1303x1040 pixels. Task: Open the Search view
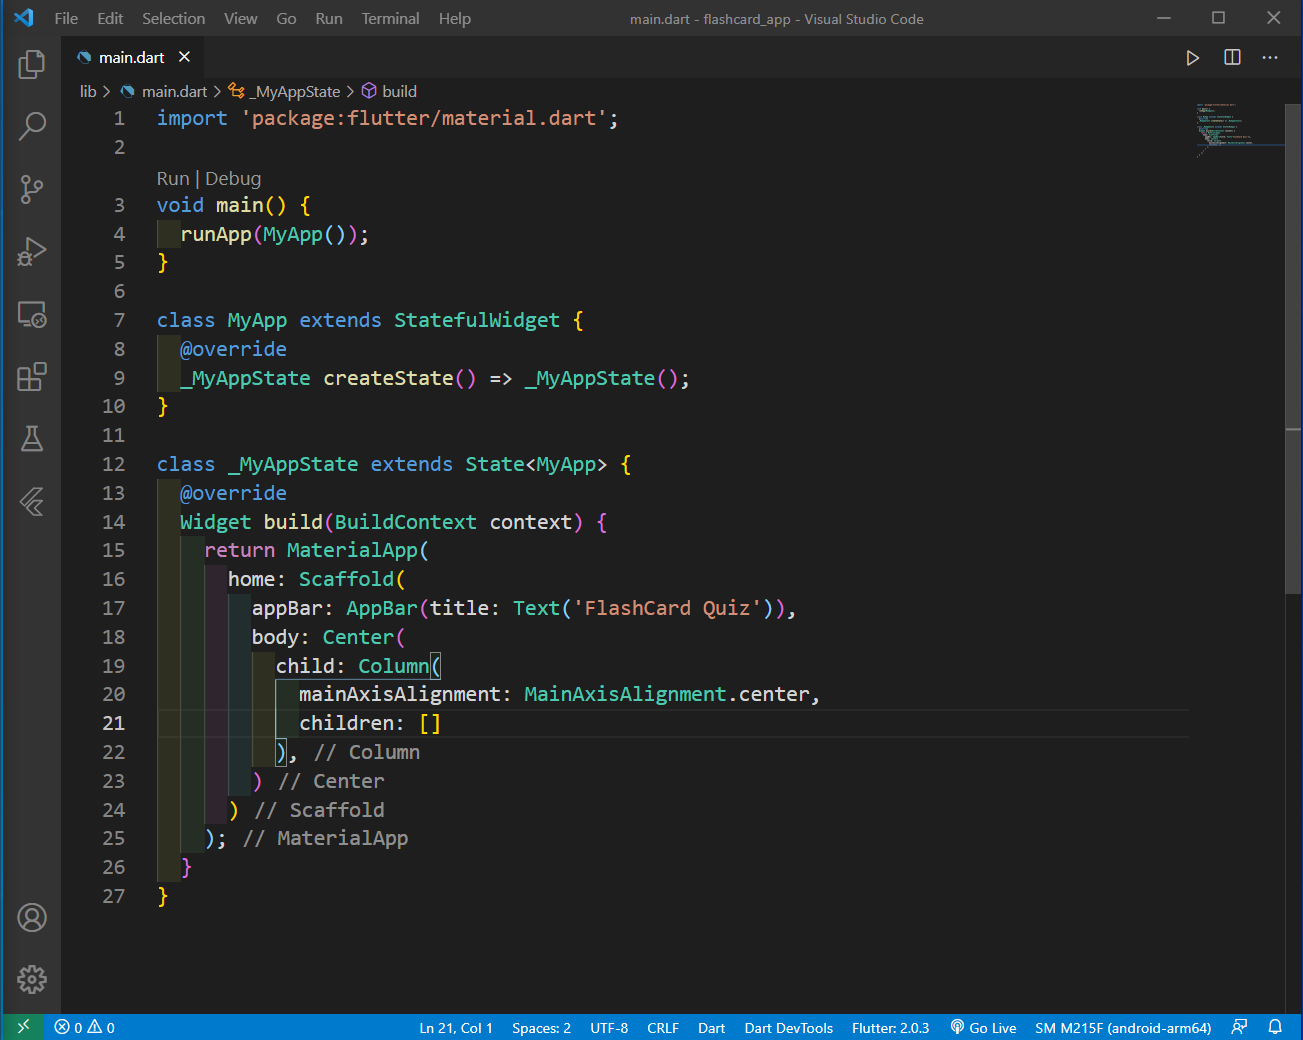pyautogui.click(x=32, y=126)
